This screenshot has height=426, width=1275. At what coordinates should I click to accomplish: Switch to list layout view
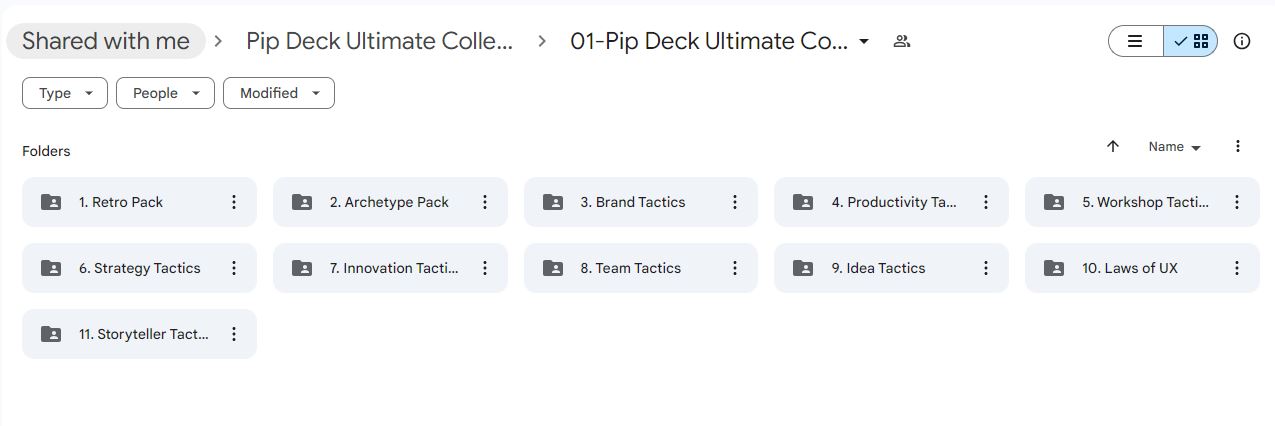pos(1136,41)
